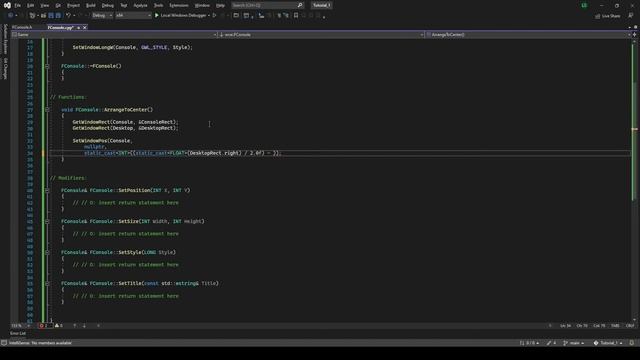Open the Help menu
Image resolution: width=640 pixels, height=360 pixels.
[x=220, y=5]
